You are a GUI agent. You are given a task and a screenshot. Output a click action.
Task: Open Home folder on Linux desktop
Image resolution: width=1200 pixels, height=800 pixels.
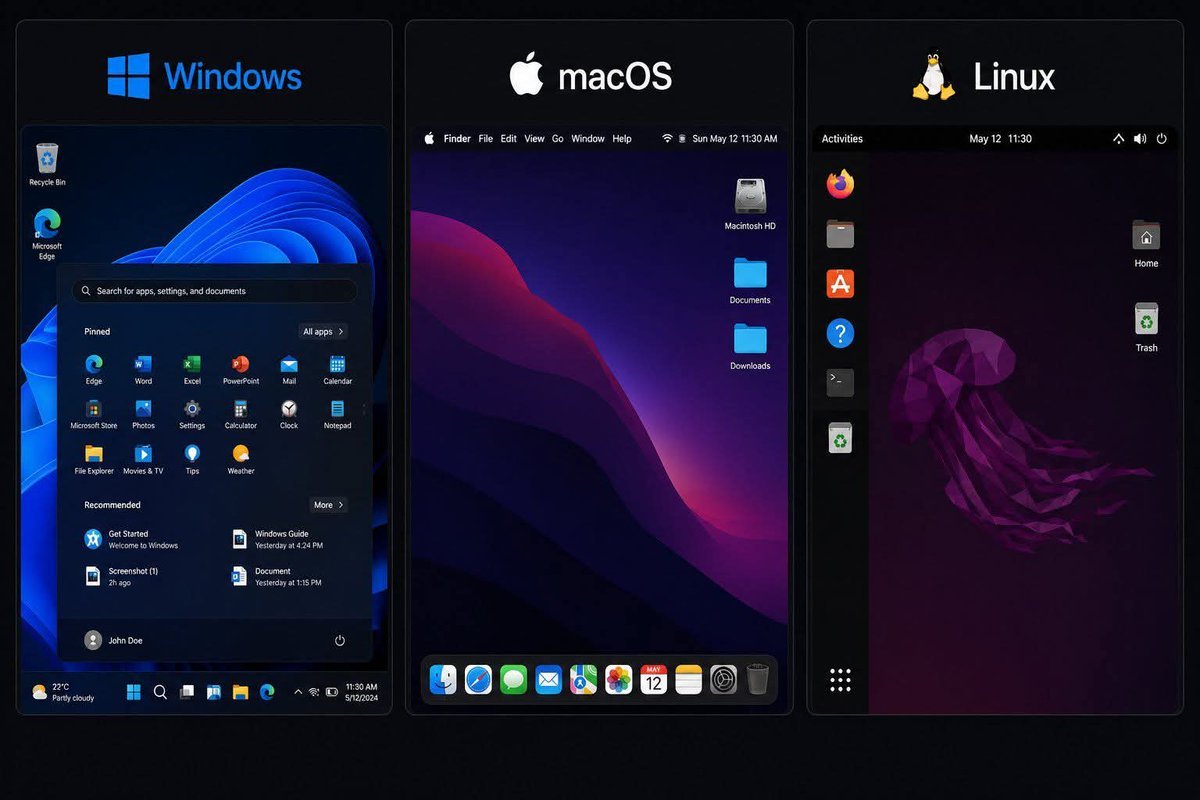point(1146,244)
